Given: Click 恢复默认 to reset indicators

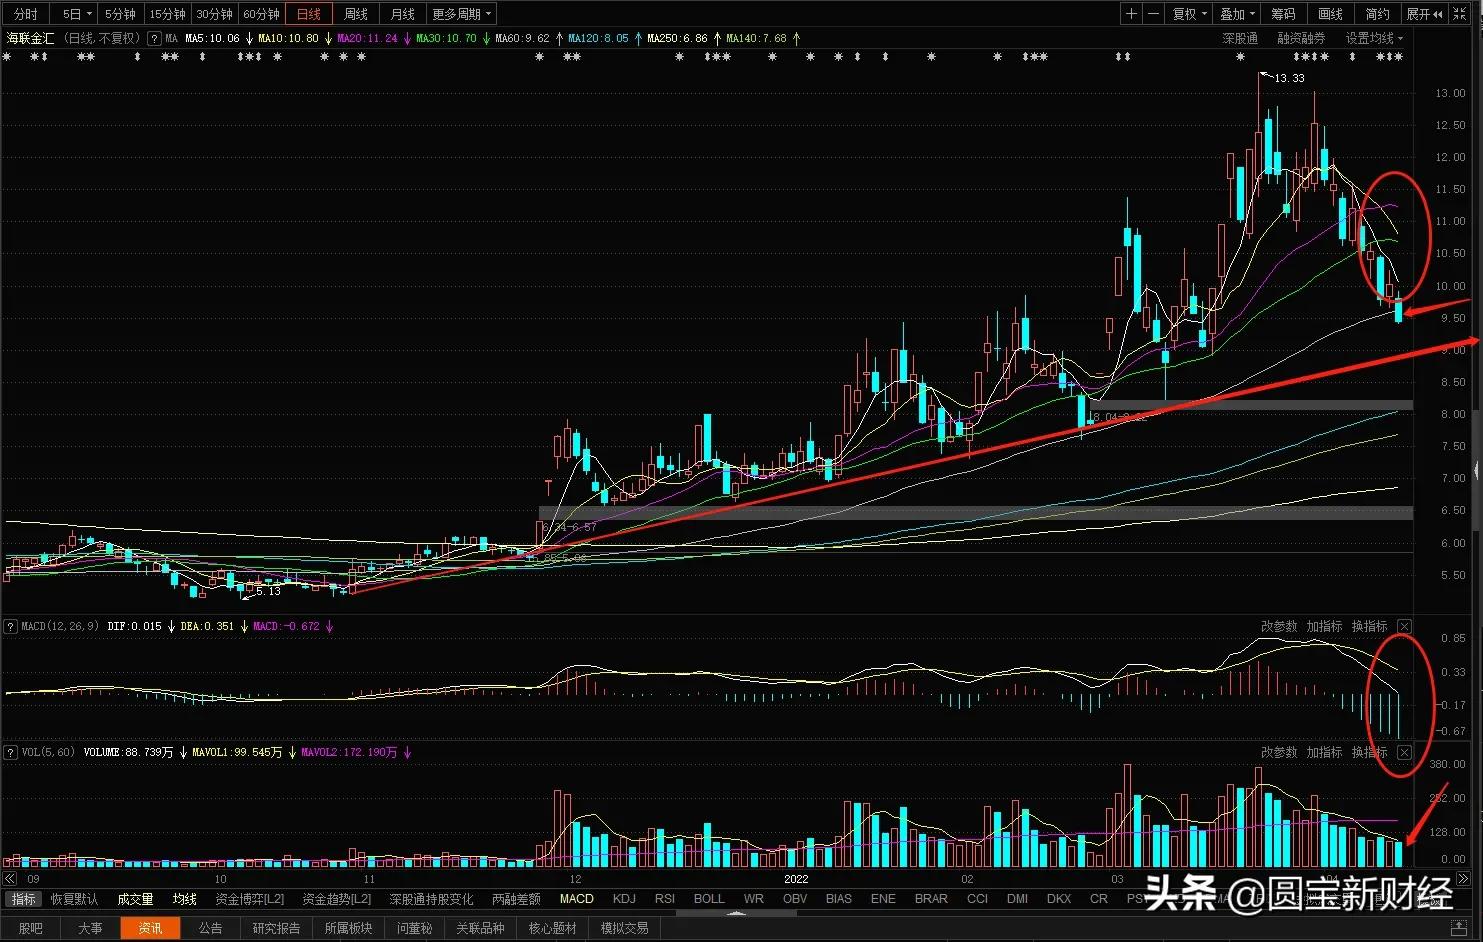Looking at the screenshot, I should tap(75, 899).
